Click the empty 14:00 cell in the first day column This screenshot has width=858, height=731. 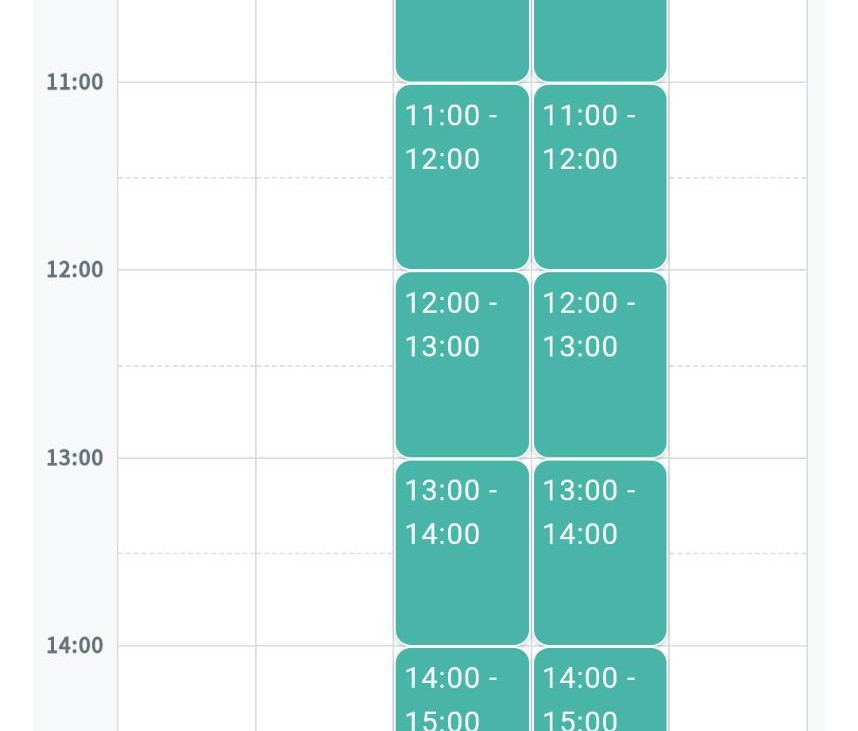187,688
